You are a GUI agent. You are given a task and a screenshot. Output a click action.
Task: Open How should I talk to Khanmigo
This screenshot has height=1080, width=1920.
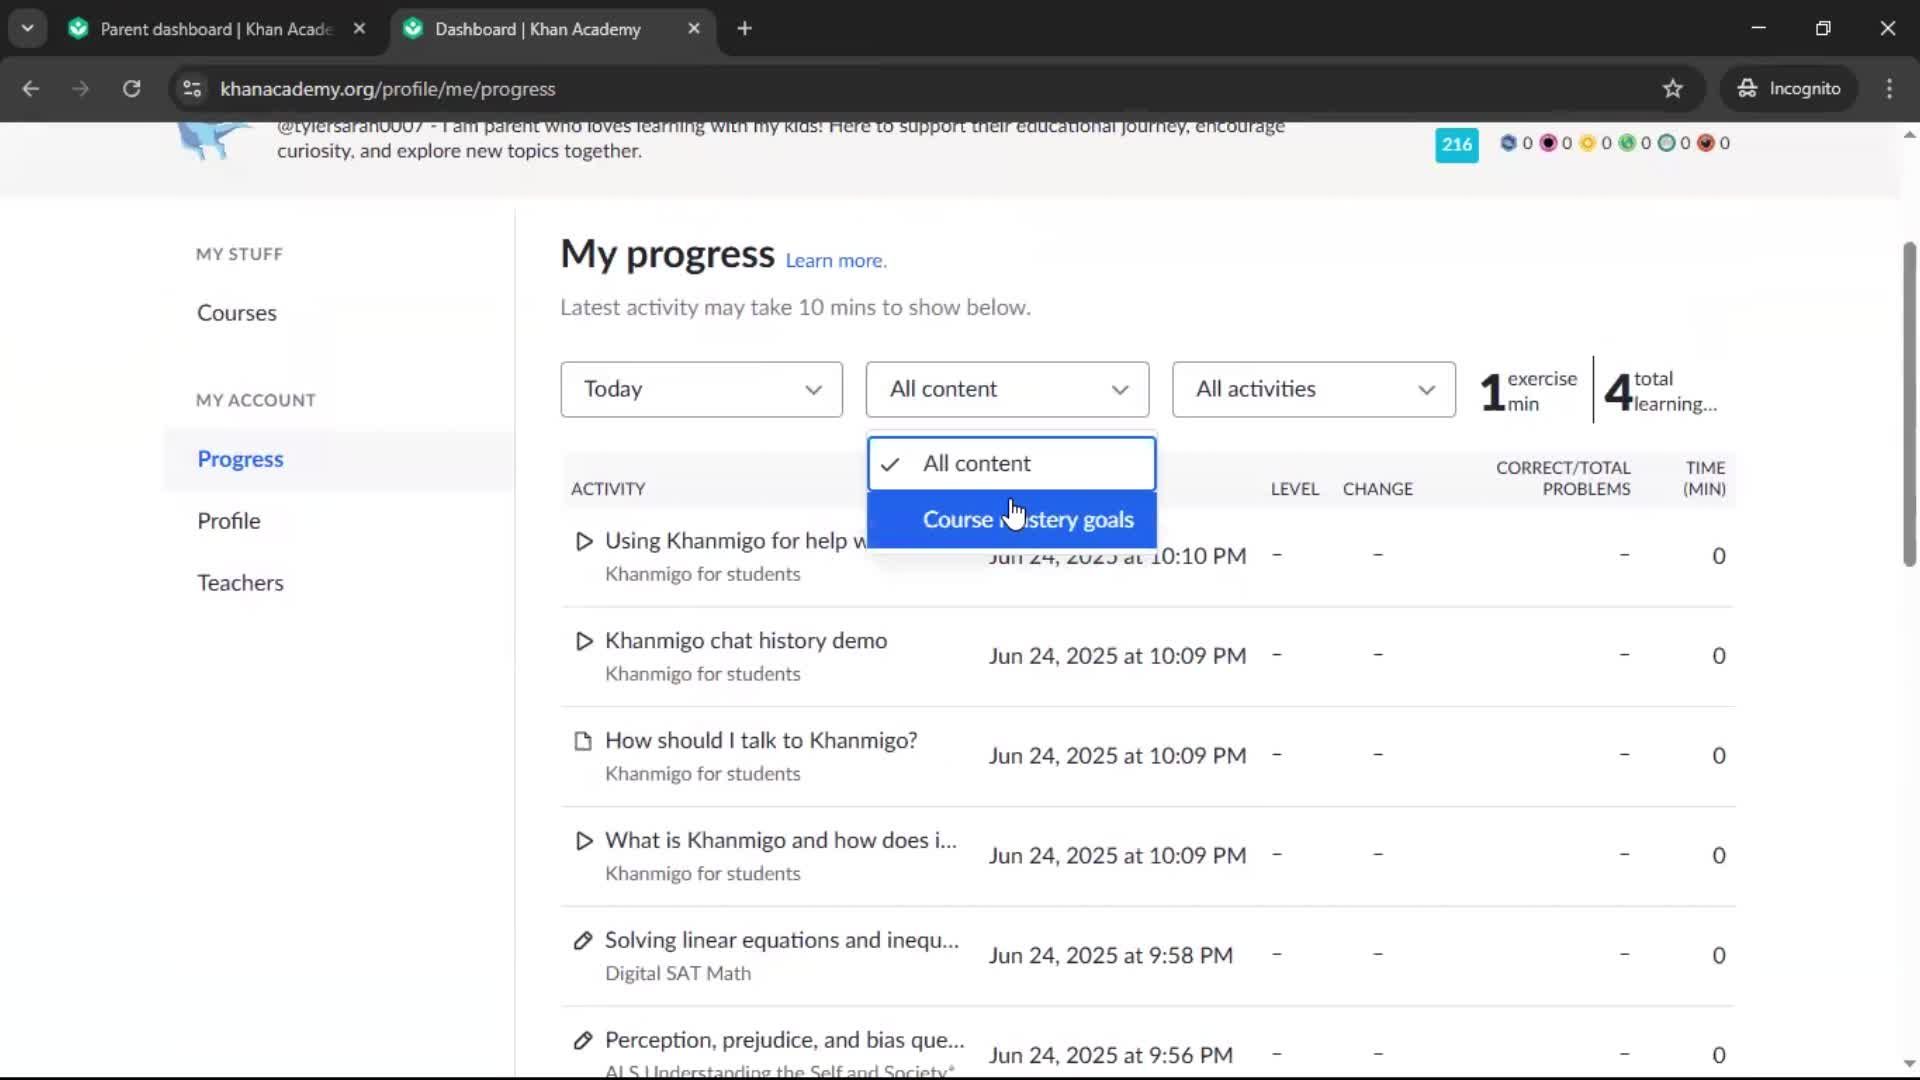761,741
